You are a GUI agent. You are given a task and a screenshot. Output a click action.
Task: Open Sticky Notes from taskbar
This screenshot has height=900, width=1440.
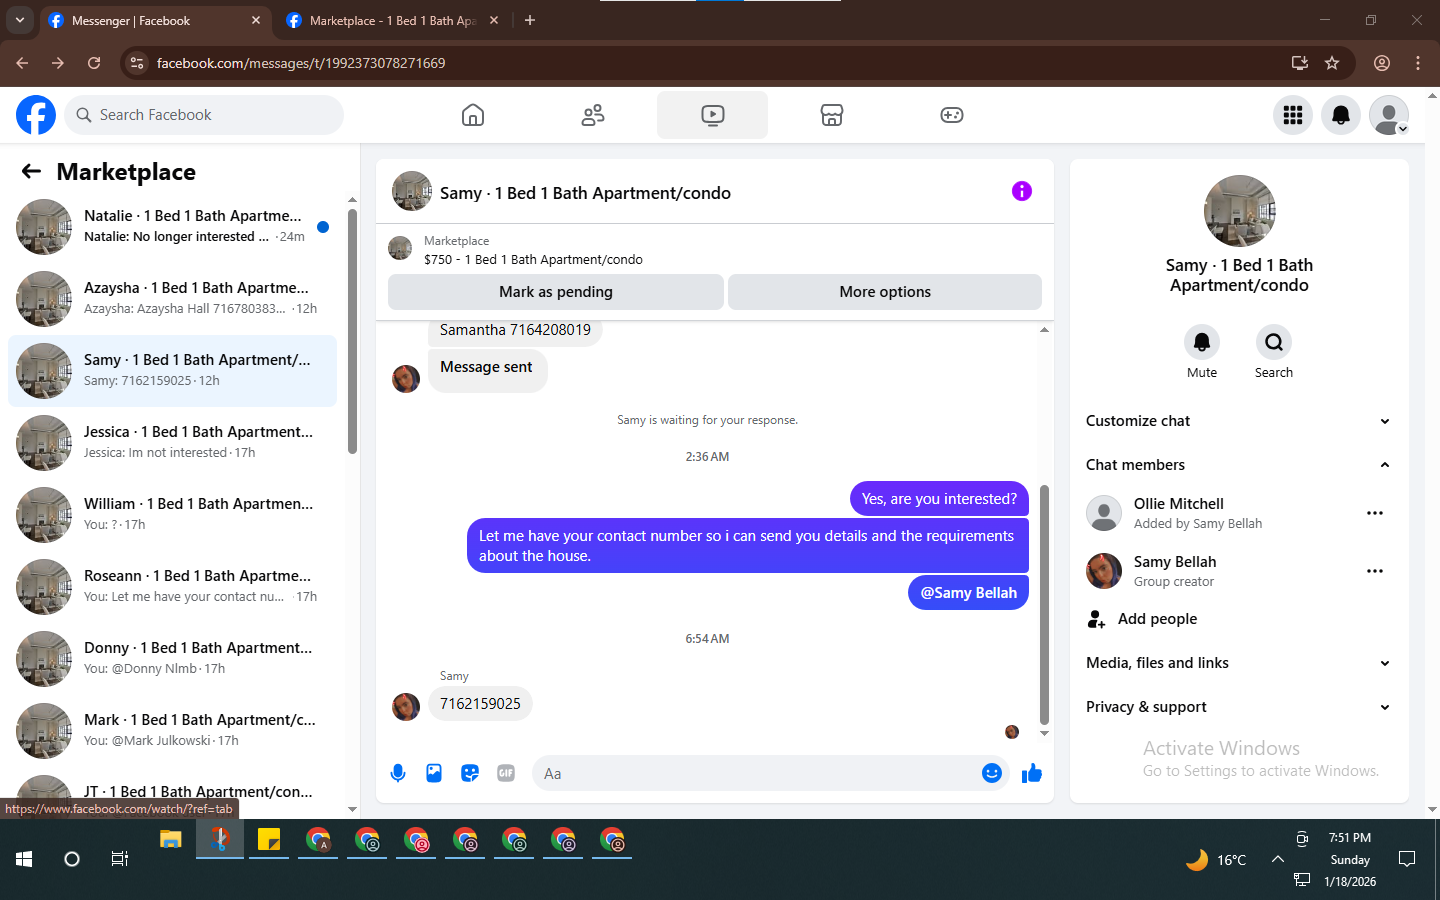click(269, 840)
